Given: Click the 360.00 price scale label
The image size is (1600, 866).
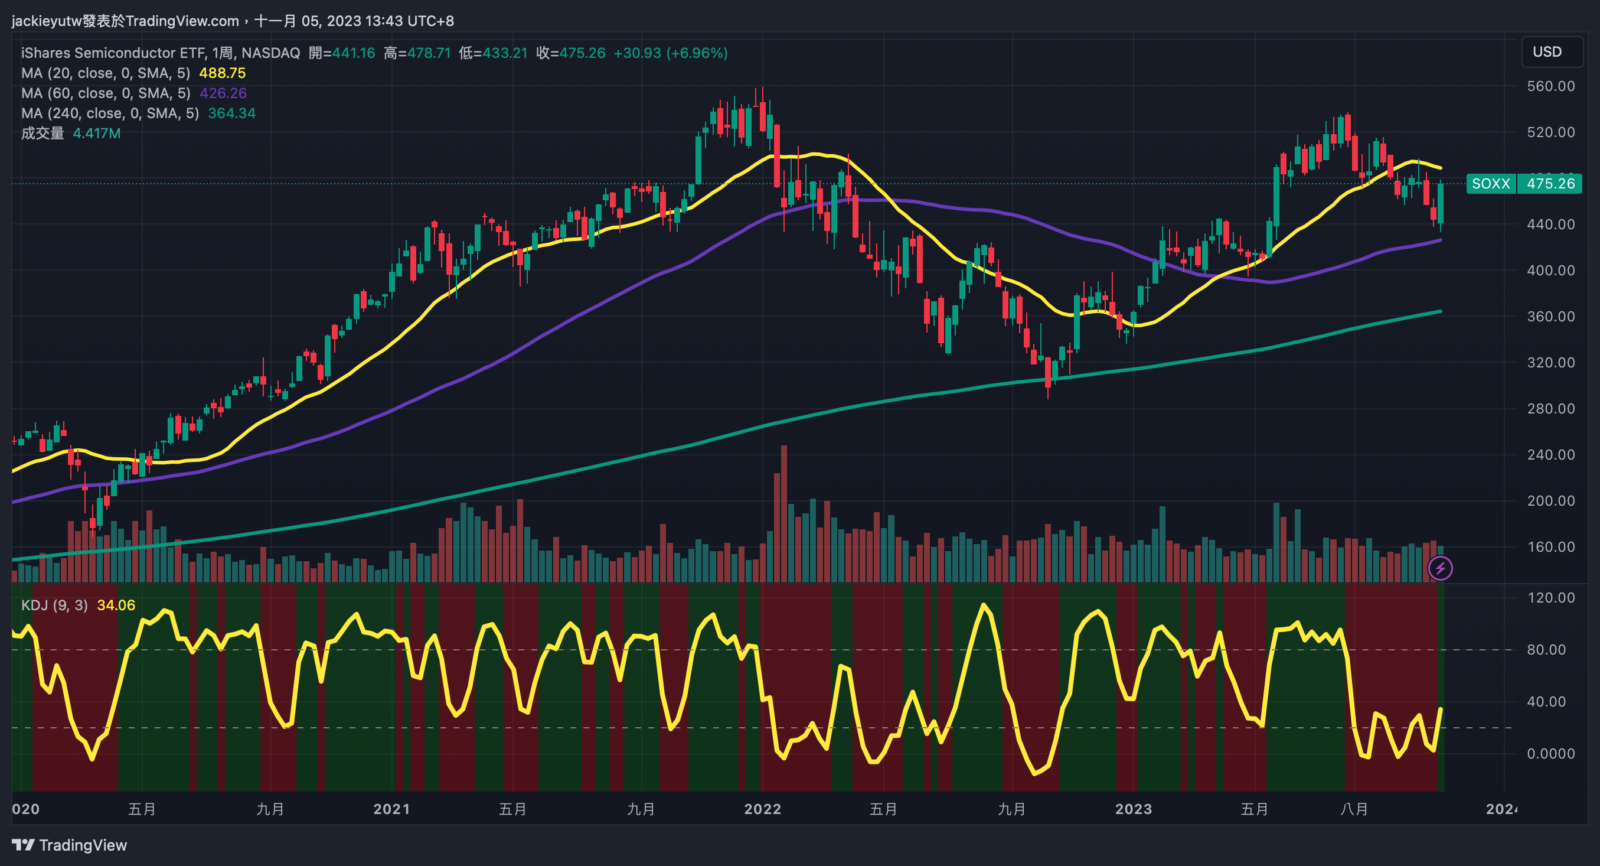Looking at the screenshot, I should point(1550,316).
